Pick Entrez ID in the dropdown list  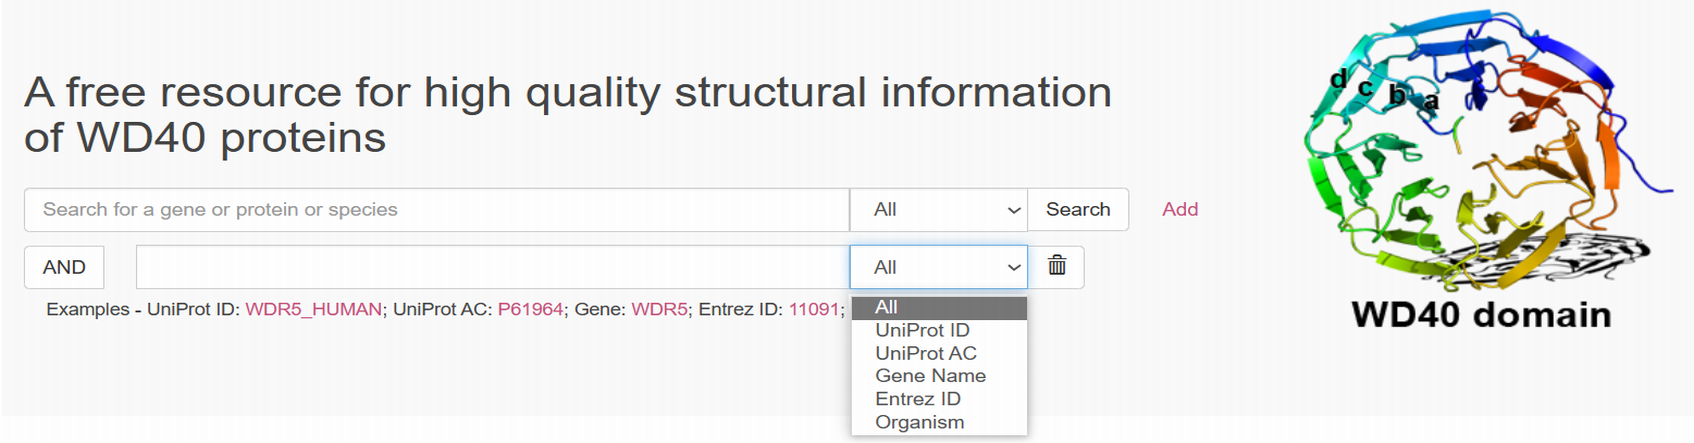click(x=939, y=399)
